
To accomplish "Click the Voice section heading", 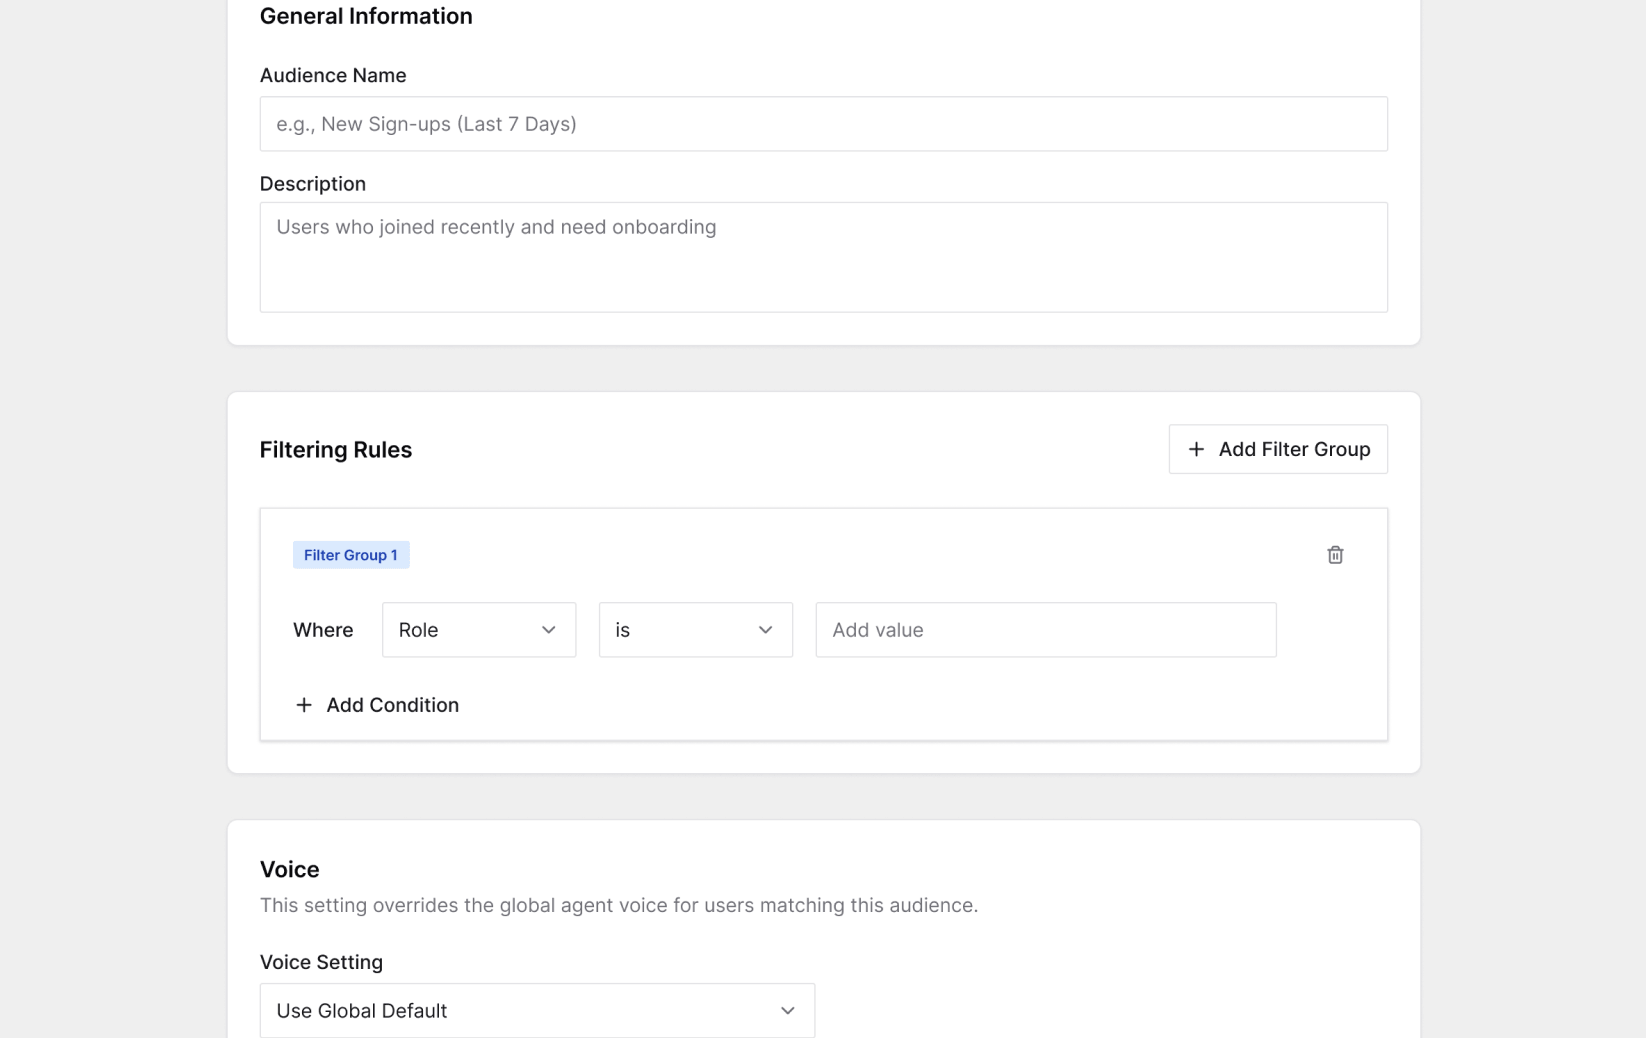I will coord(290,869).
